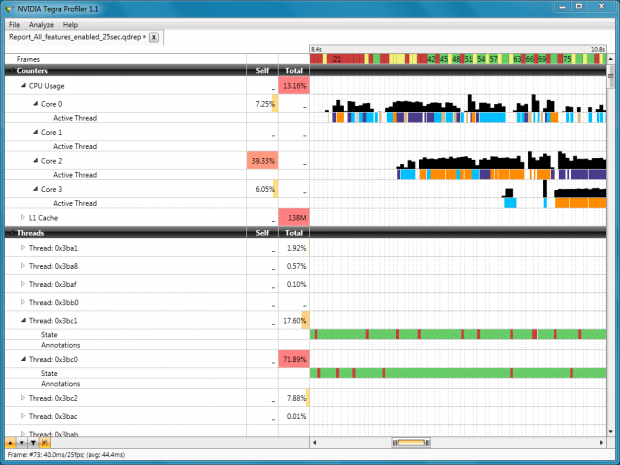Select frame 54 in the Frames bar
Viewport: 620px width, 465px height.
click(x=481, y=59)
